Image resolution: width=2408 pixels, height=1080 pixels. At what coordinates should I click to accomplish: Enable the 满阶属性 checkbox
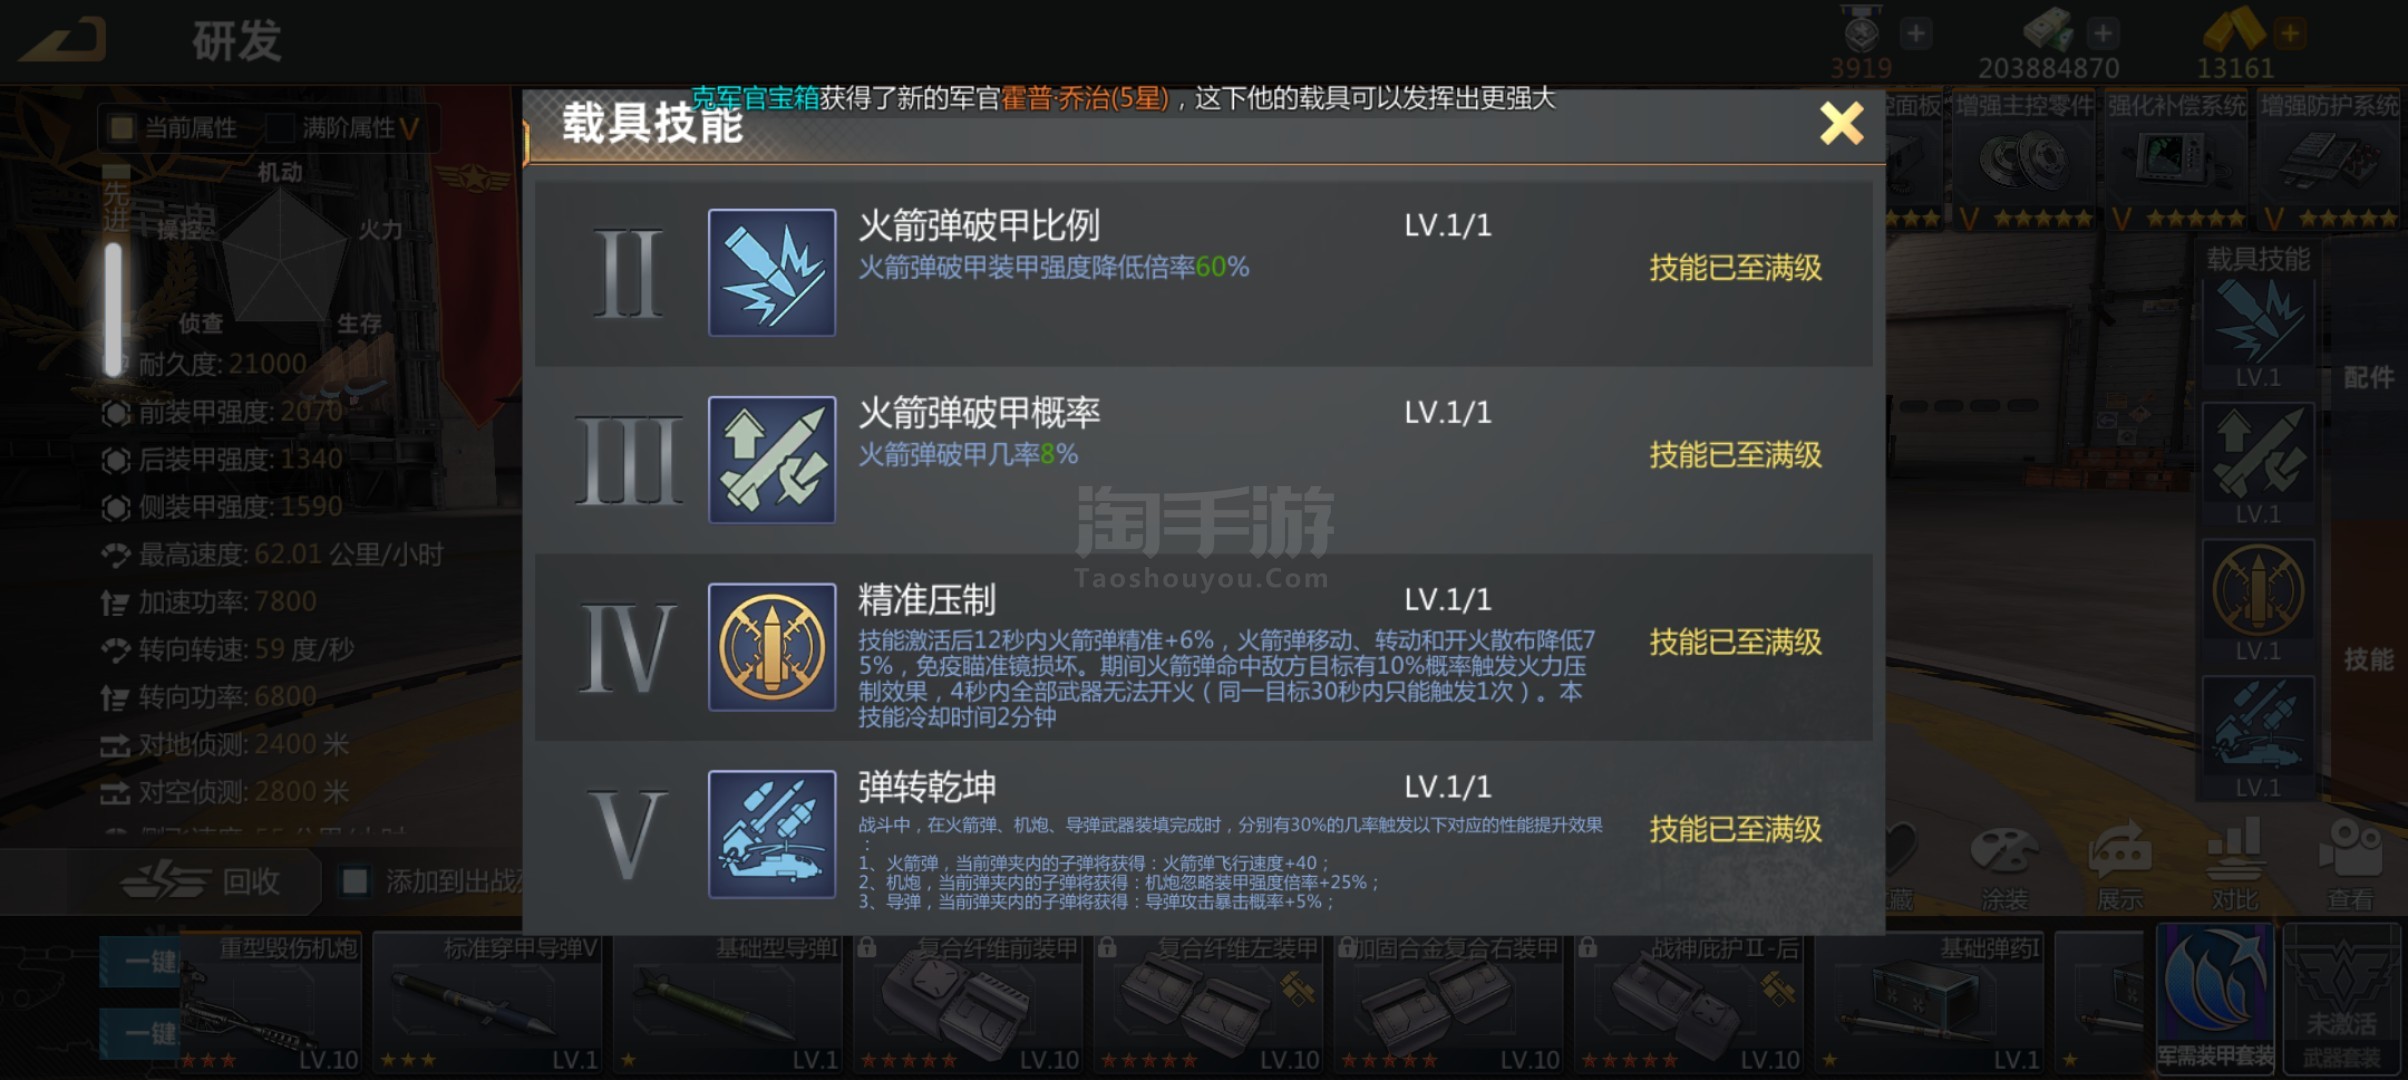coord(280,127)
